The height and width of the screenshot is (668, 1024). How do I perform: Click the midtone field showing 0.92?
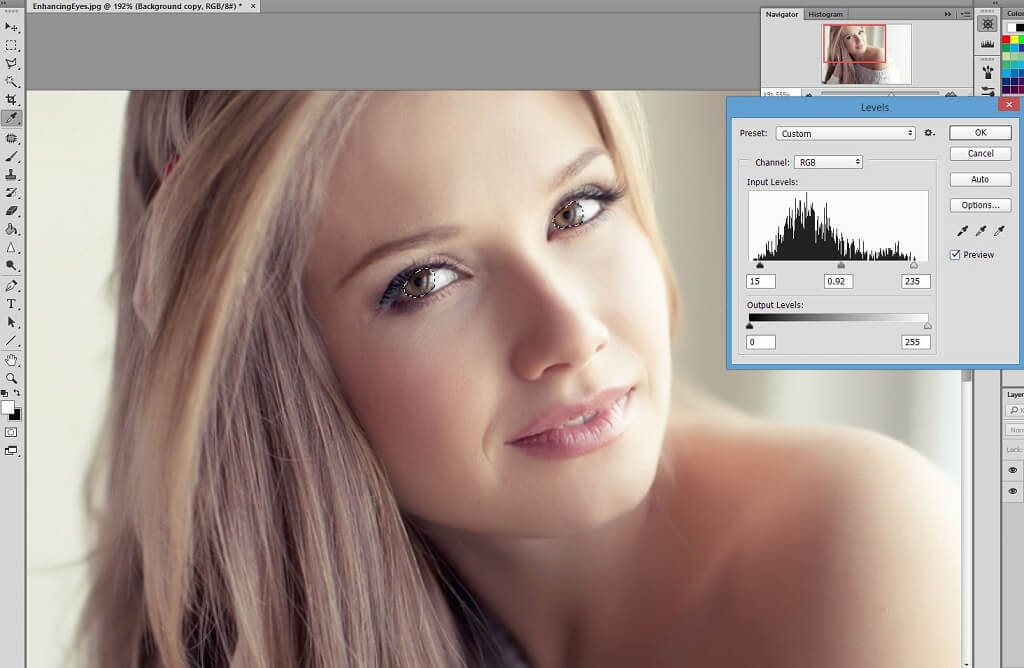(839, 281)
